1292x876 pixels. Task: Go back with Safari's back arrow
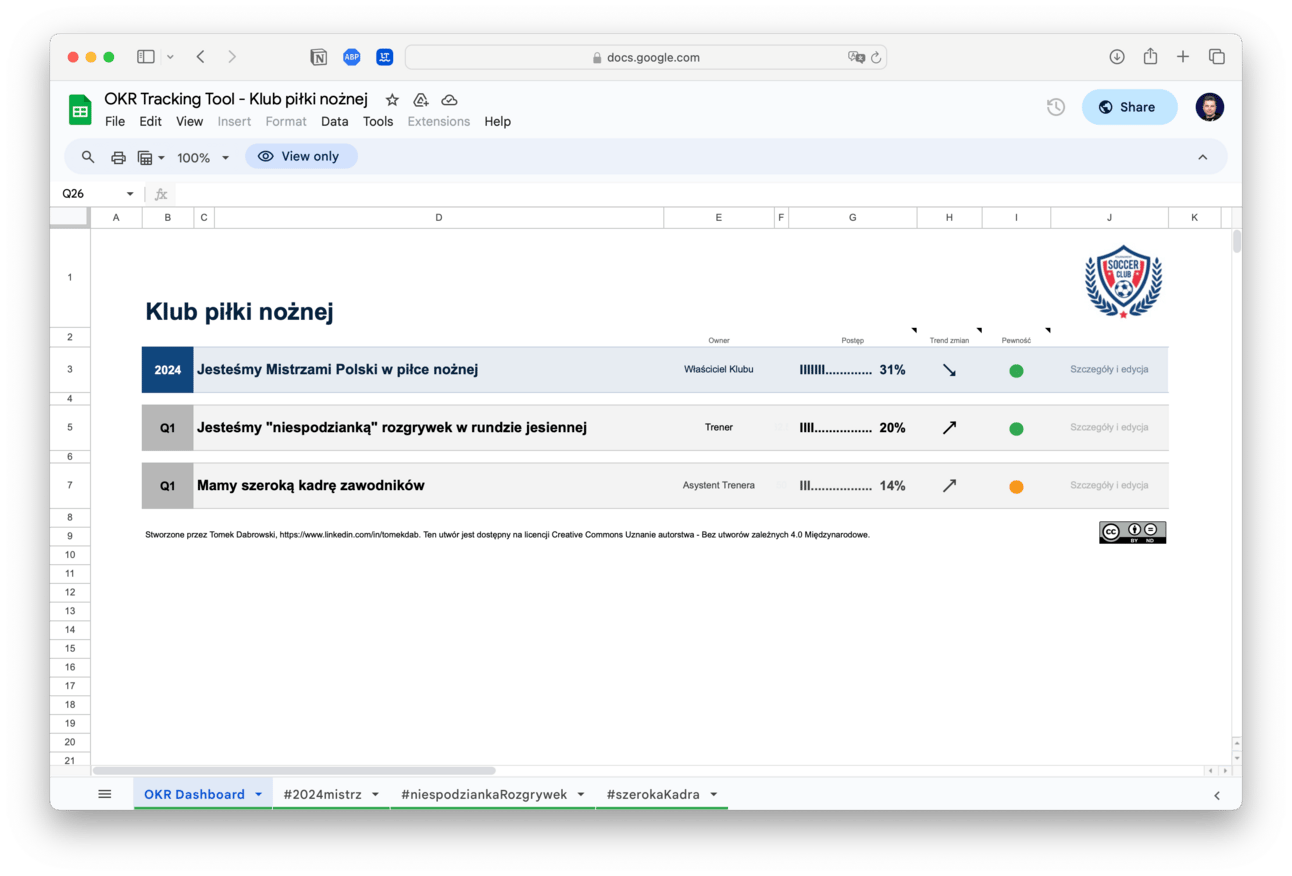pos(200,57)
